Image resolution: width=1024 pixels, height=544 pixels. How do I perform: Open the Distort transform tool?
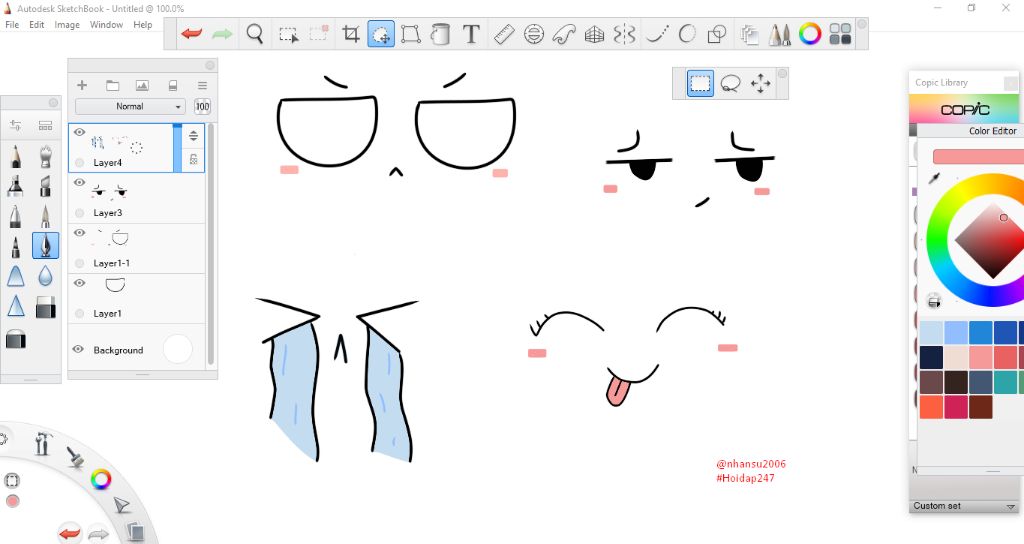[411, 34]
